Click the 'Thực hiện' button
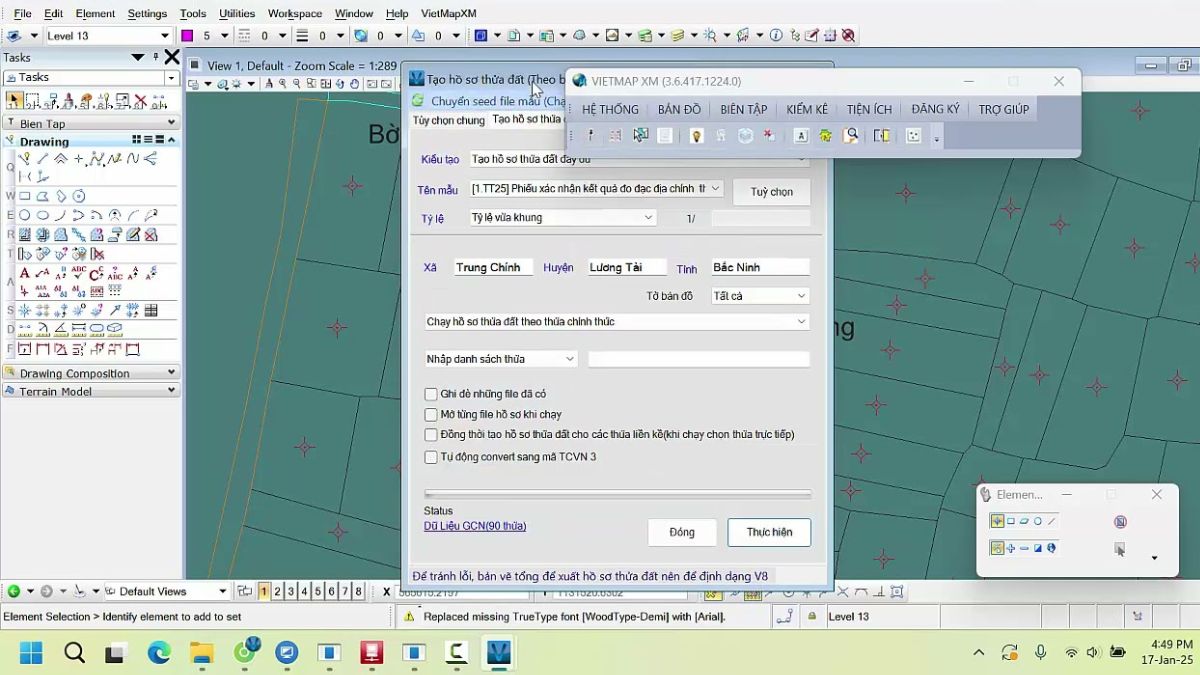Image resolution: width=1200 pixels, height=675 pixels. pyautogui.click(x=768, y=532)
